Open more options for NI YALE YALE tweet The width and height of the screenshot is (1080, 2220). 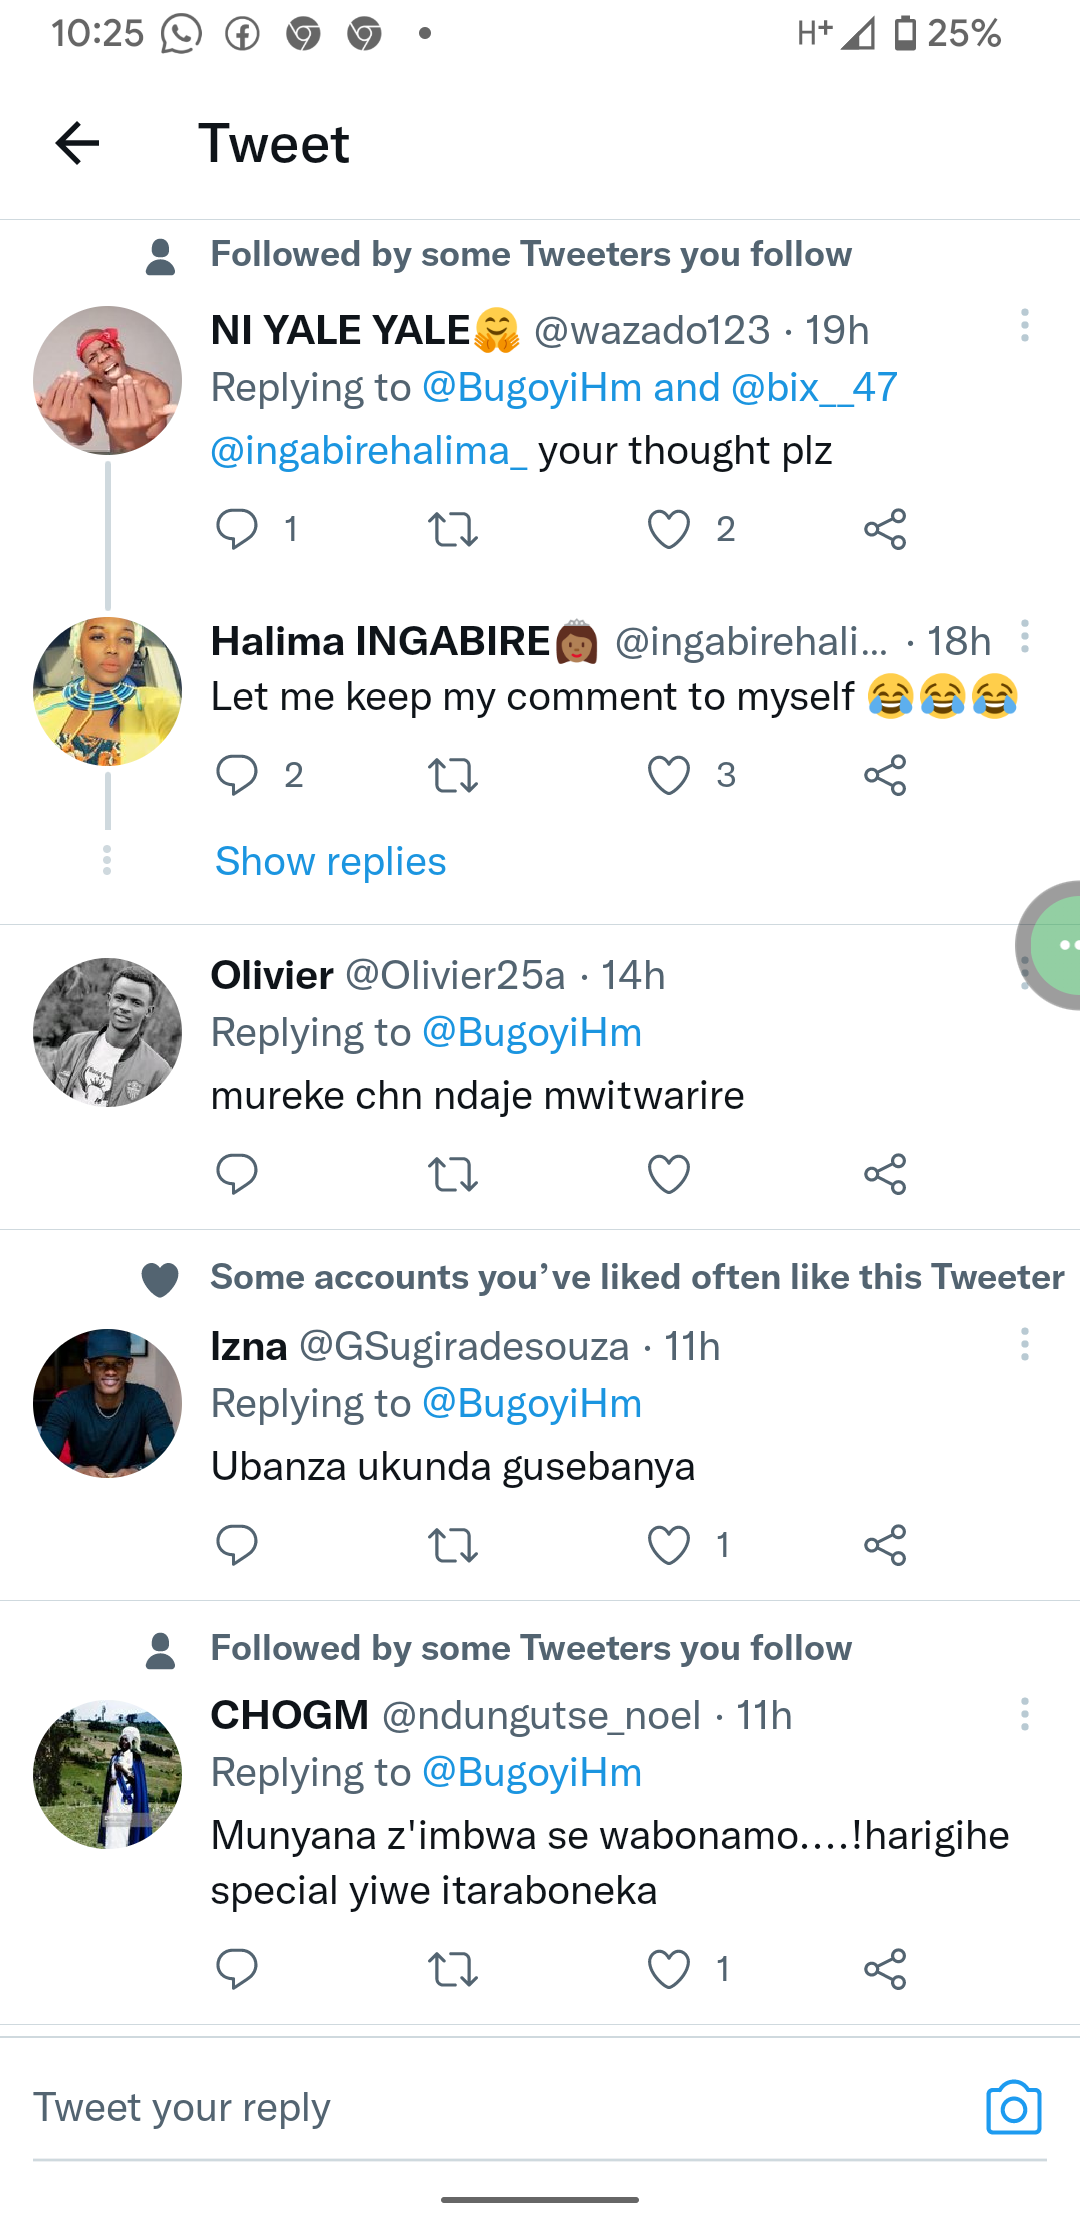pyautogui.click(x=1024, y=326)
